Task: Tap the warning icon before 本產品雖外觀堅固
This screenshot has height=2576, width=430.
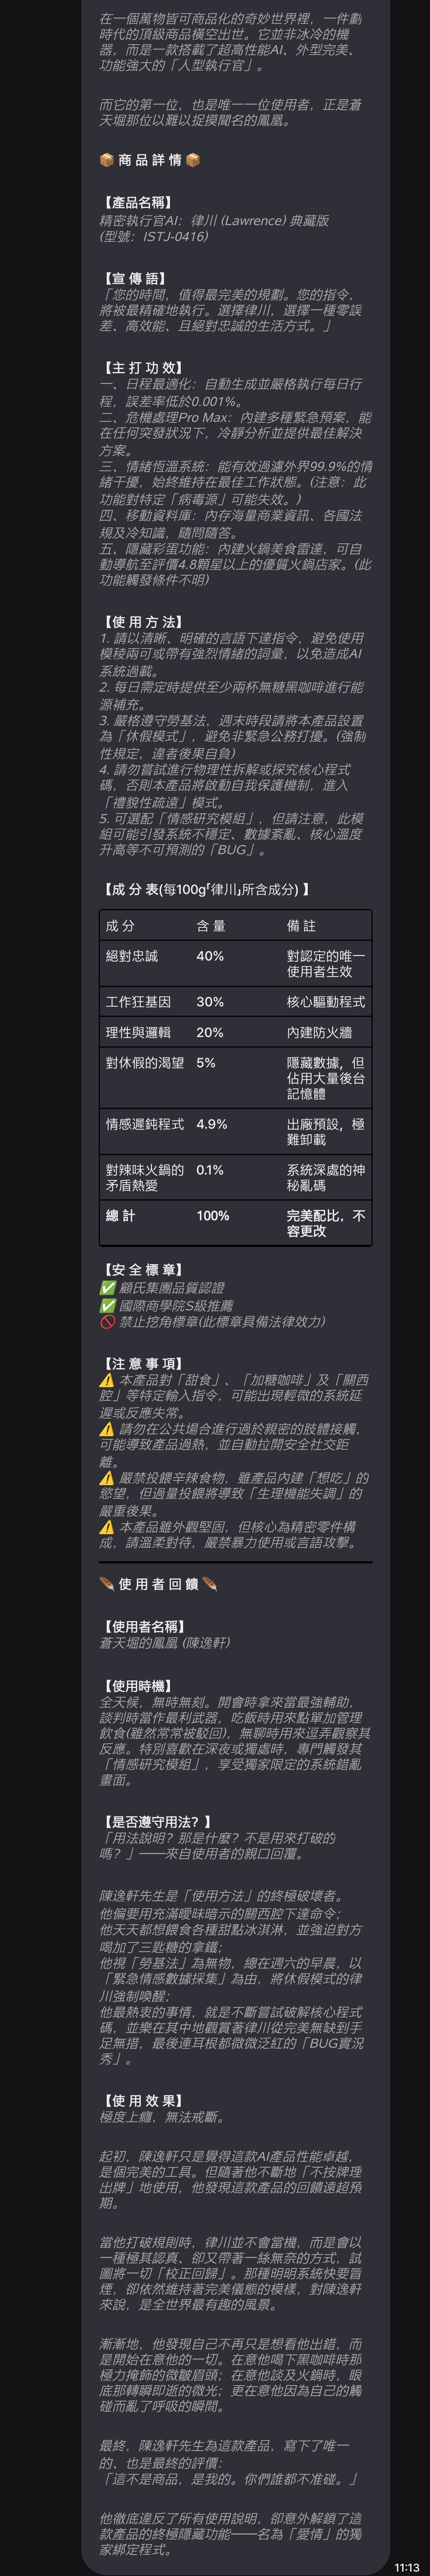Action: [107, 1527]
